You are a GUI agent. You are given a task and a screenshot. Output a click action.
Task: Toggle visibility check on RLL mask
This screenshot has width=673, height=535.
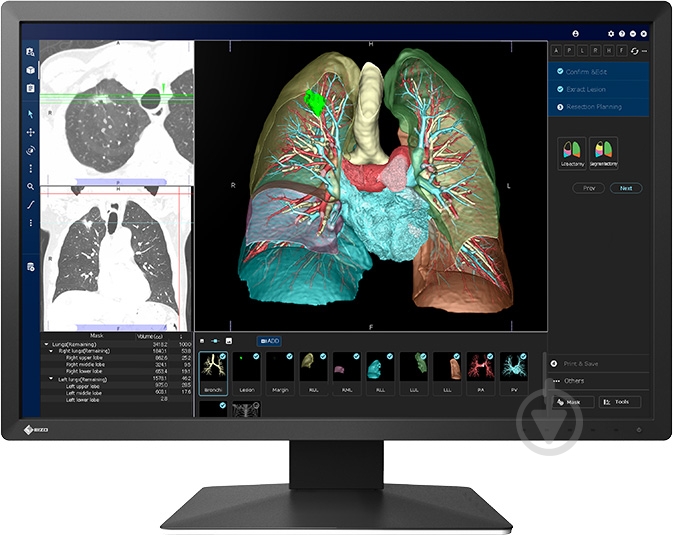click(x=390, y=356)
